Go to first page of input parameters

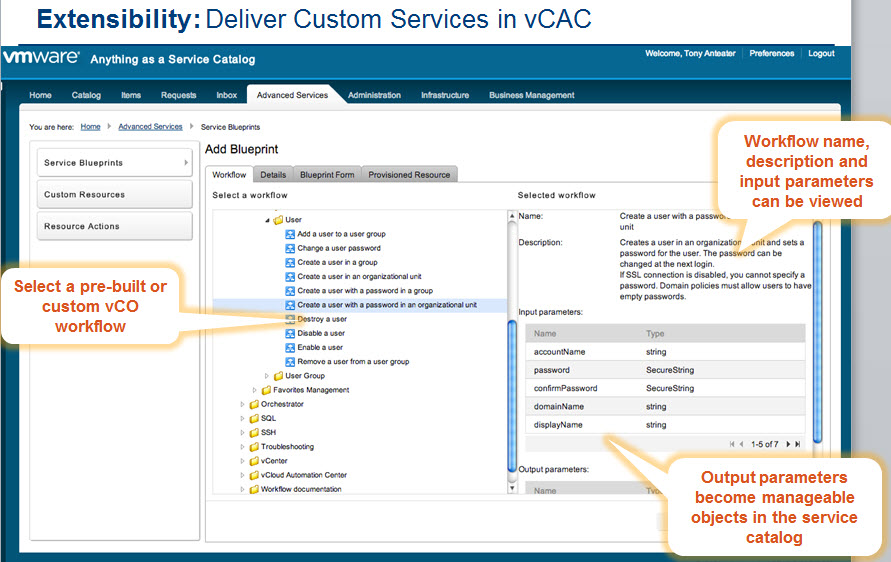(732, 444)
